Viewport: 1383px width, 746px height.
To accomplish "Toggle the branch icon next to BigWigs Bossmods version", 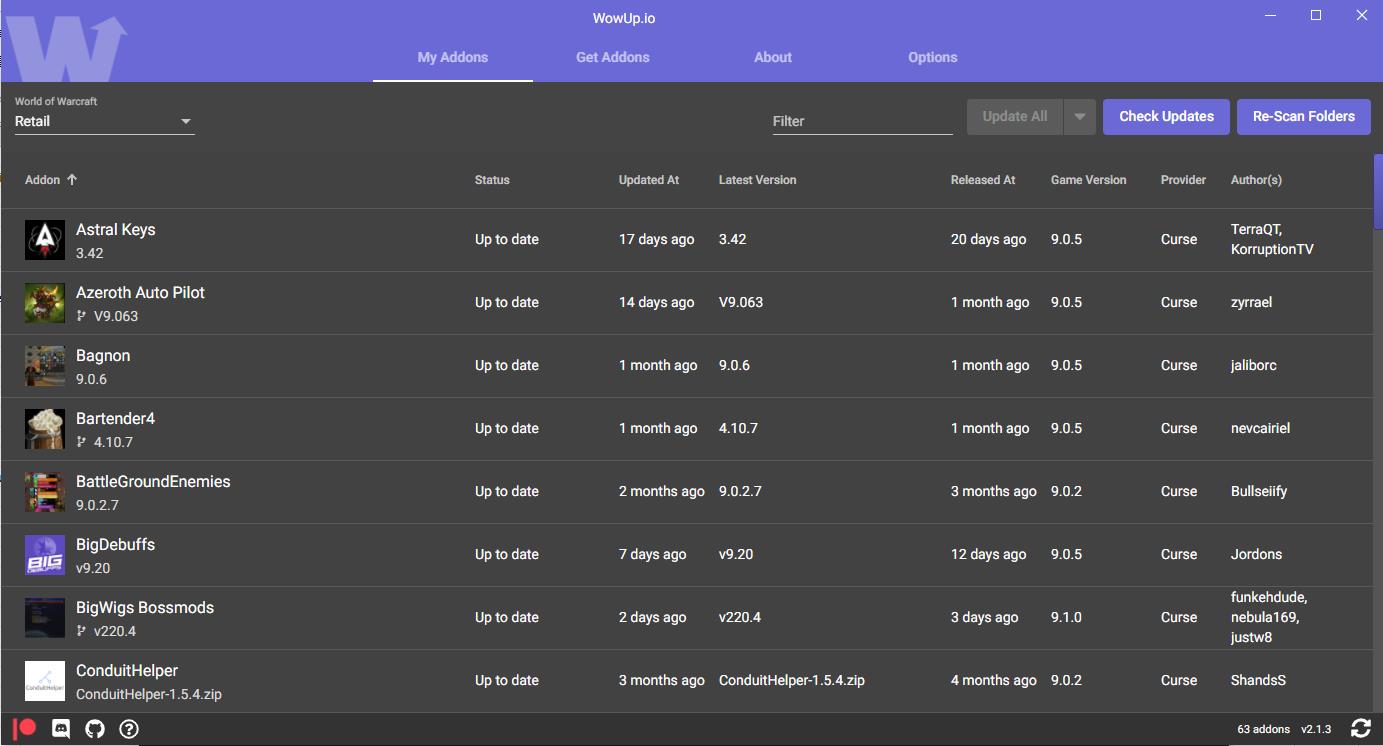I will point(82,630).
